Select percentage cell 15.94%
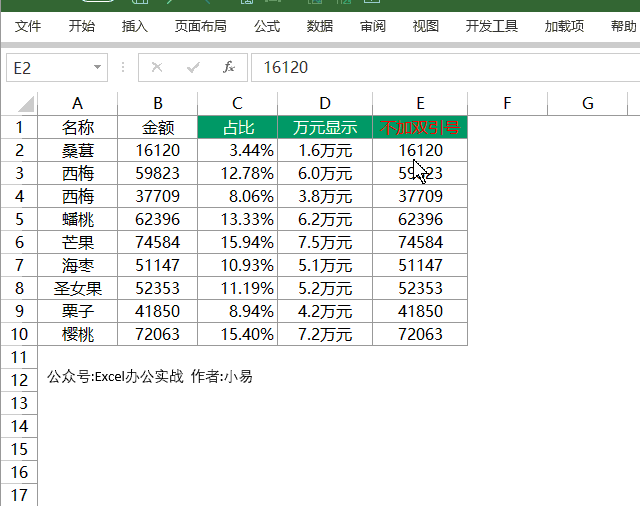Image resolution: width=640 pixels, height=506 pixels. [238, 242]
